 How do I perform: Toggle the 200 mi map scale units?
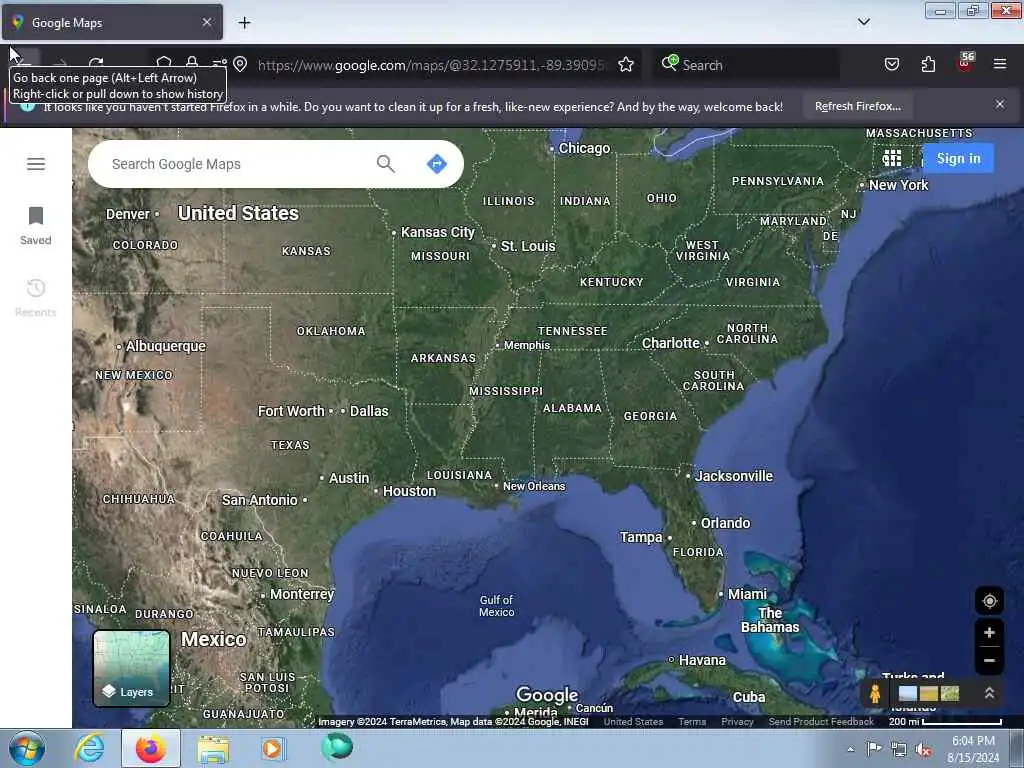[945, 722]
